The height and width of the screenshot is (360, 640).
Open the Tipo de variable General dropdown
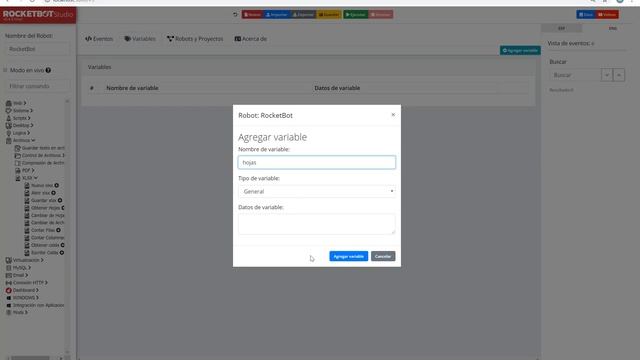click(317, 191)
